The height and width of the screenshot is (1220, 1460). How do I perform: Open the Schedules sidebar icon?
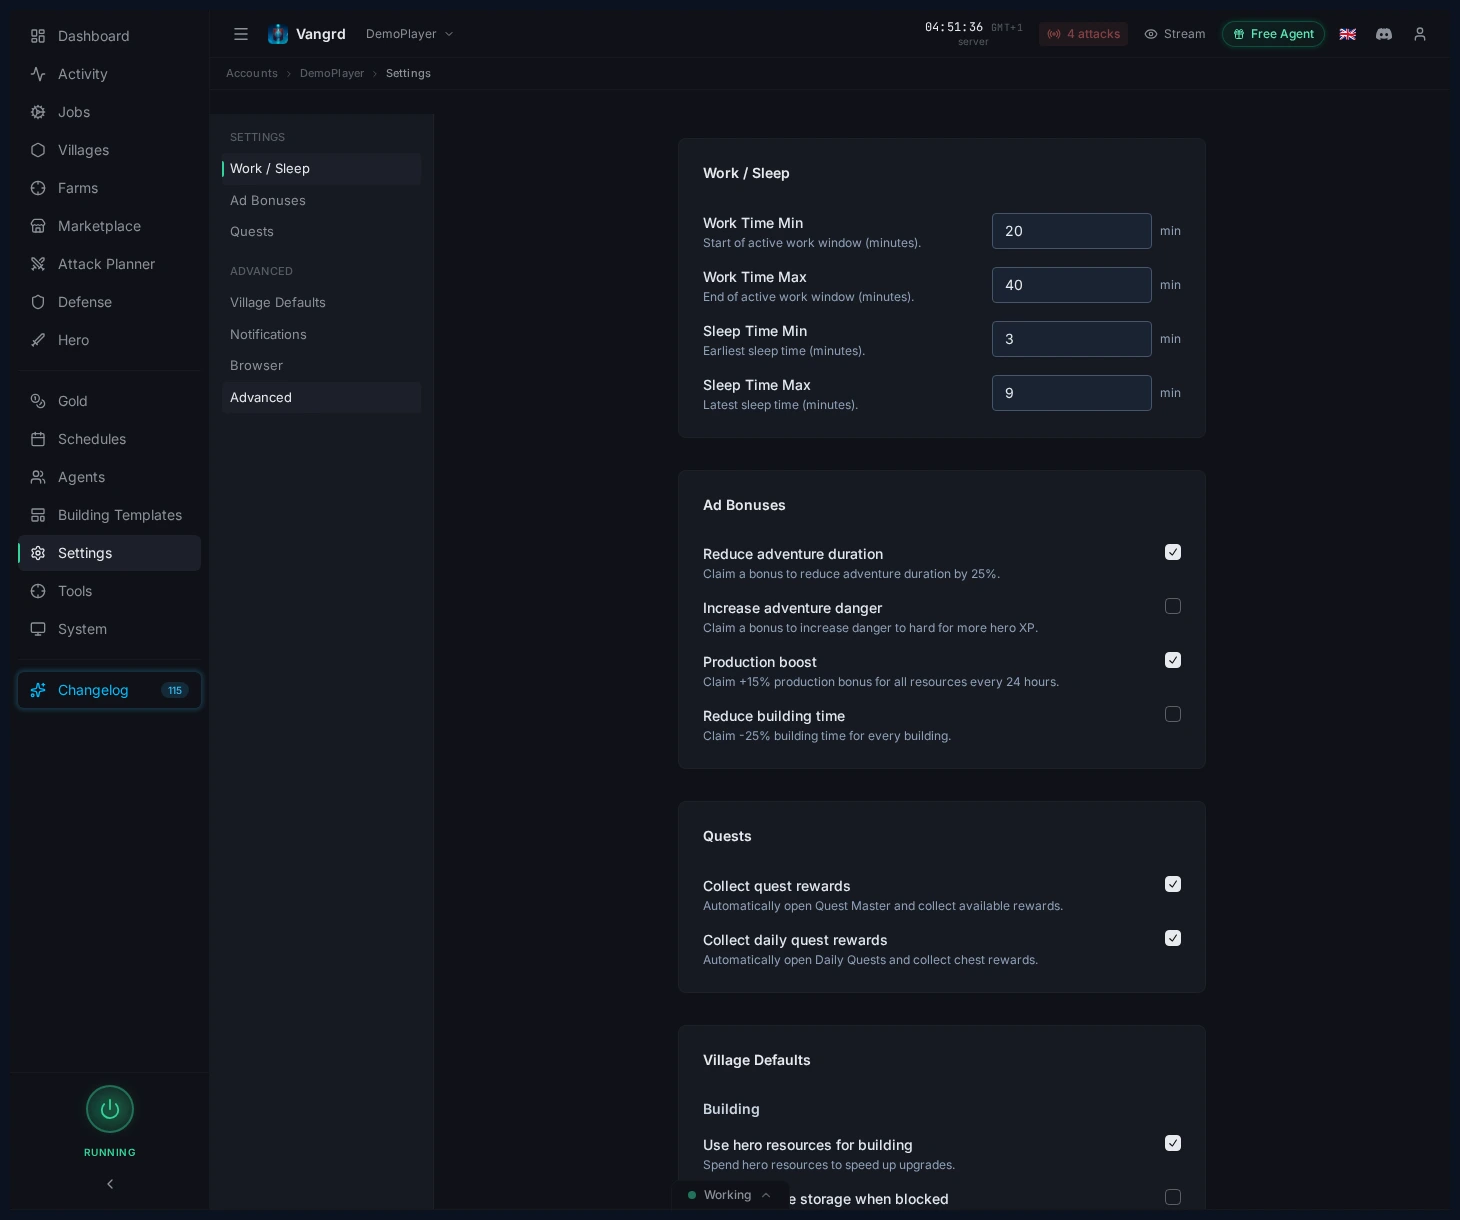[x=37, y=439]
